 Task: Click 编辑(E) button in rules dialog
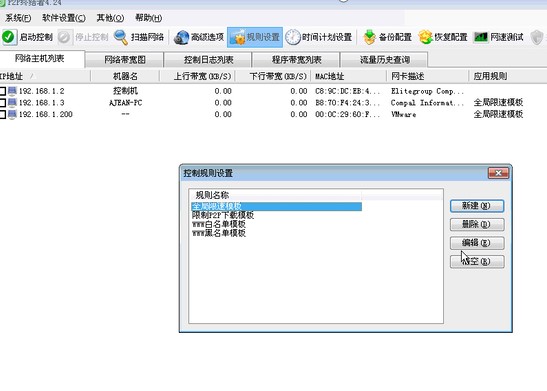point(477,243)
